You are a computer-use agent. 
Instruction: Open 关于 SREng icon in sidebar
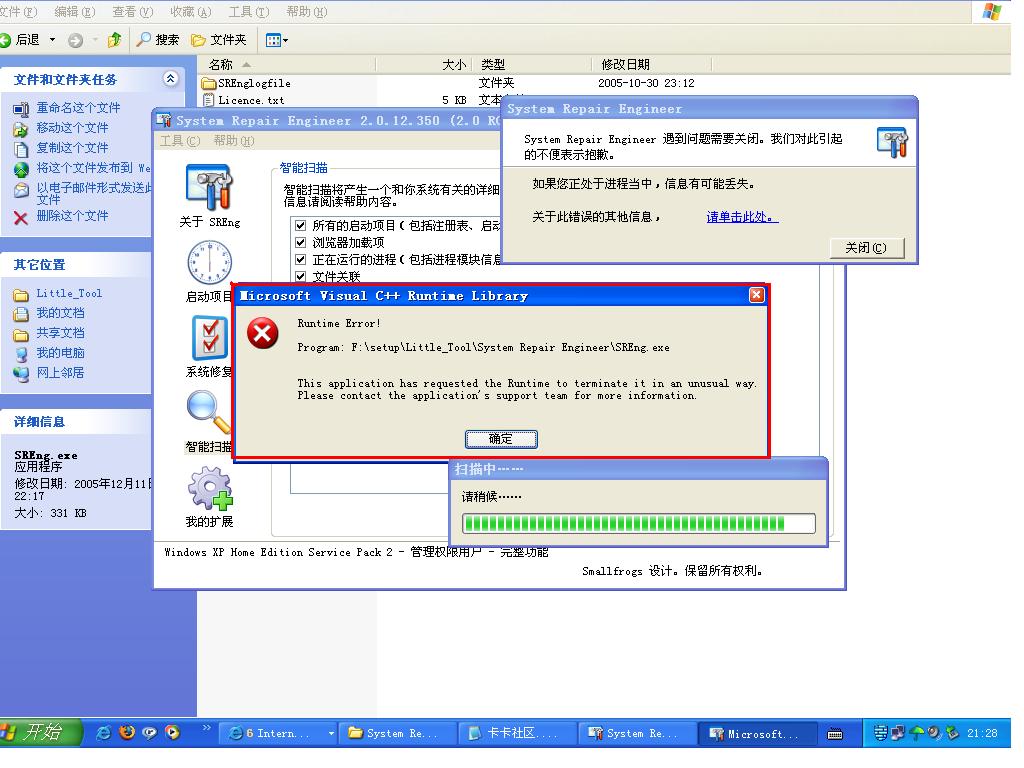click(x=209, y=187)
